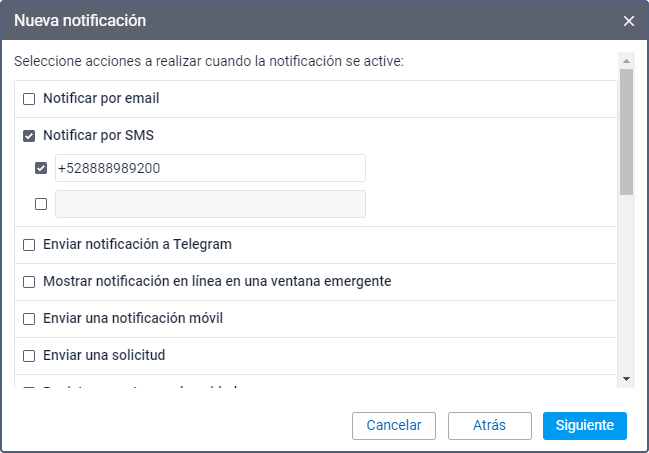This screenshot has width=649, height=453.
Task: Click the empty second SMS phone field
Action: coord(210,204)
